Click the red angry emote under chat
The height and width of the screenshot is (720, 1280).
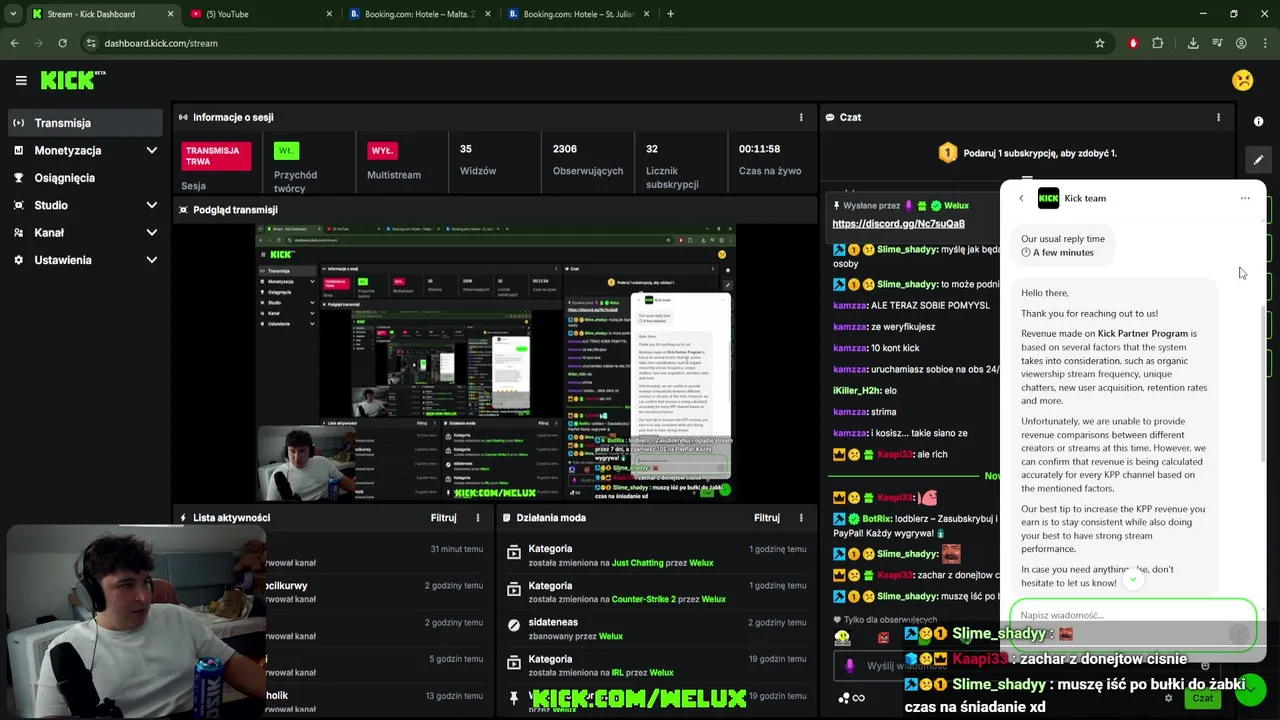pos(883,637)
